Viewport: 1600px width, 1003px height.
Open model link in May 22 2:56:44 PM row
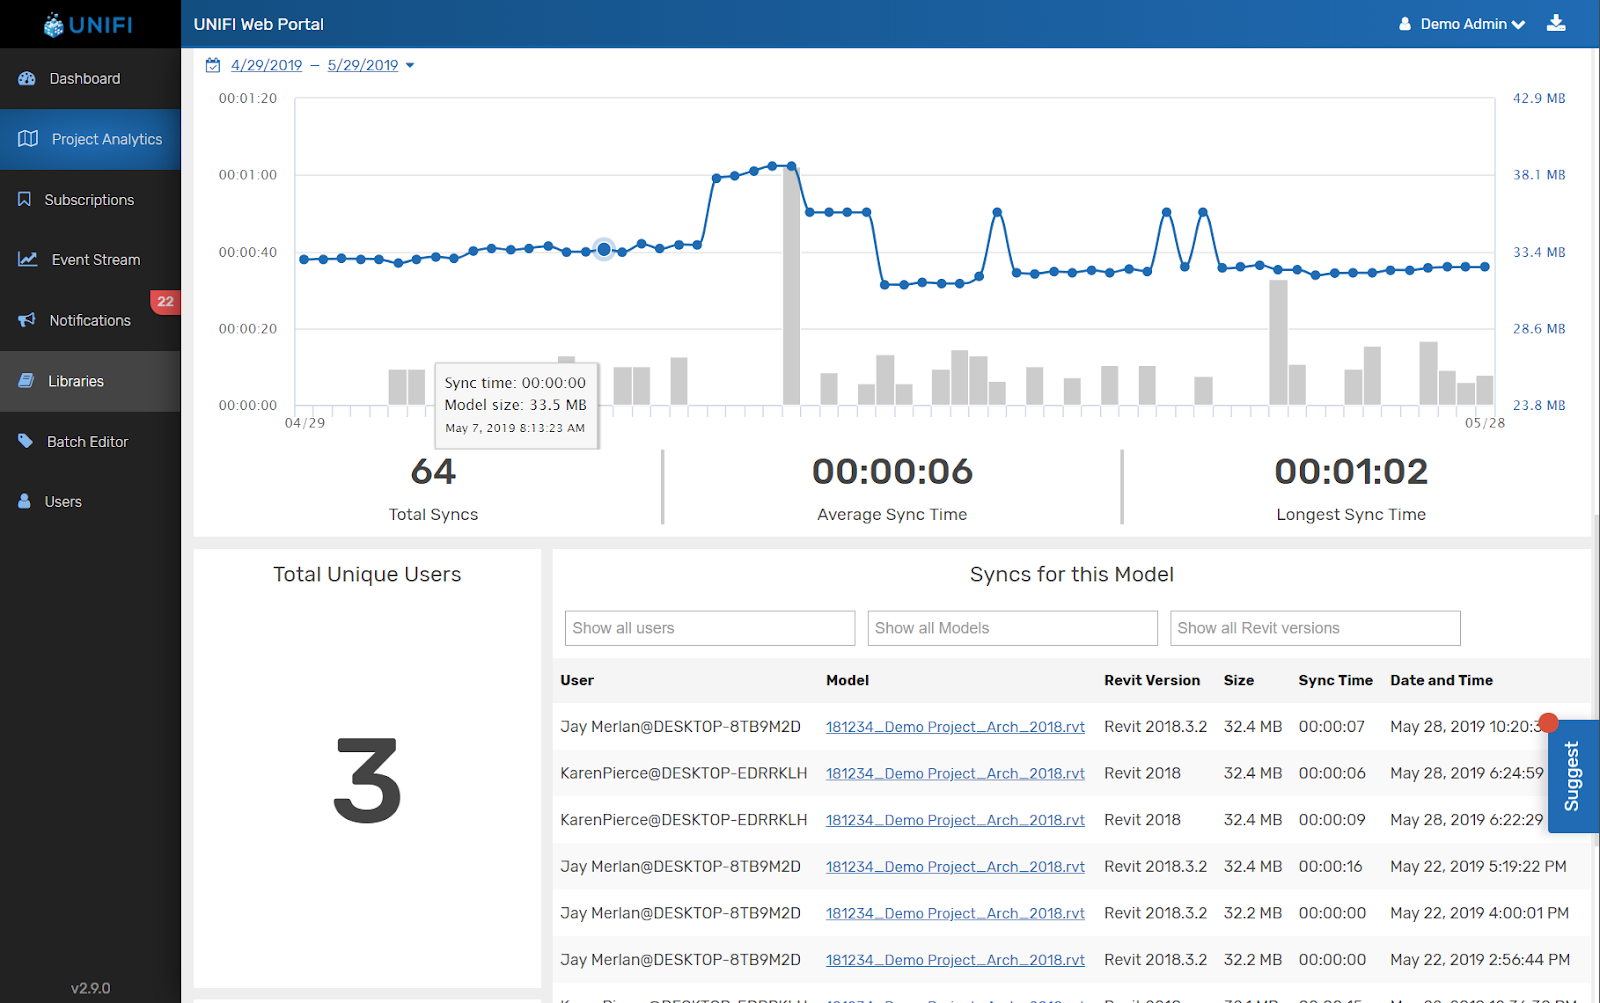[x=955, y=960]
